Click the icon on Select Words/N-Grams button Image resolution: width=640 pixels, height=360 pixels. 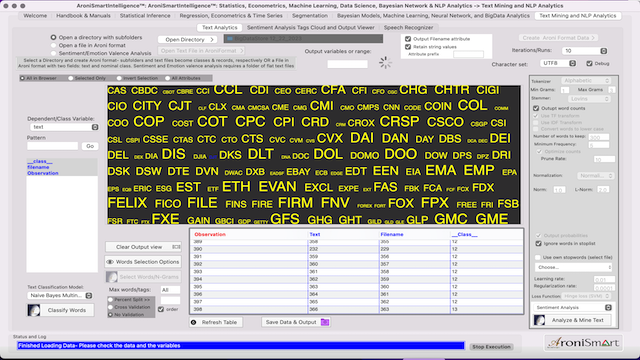click(111, 277)
